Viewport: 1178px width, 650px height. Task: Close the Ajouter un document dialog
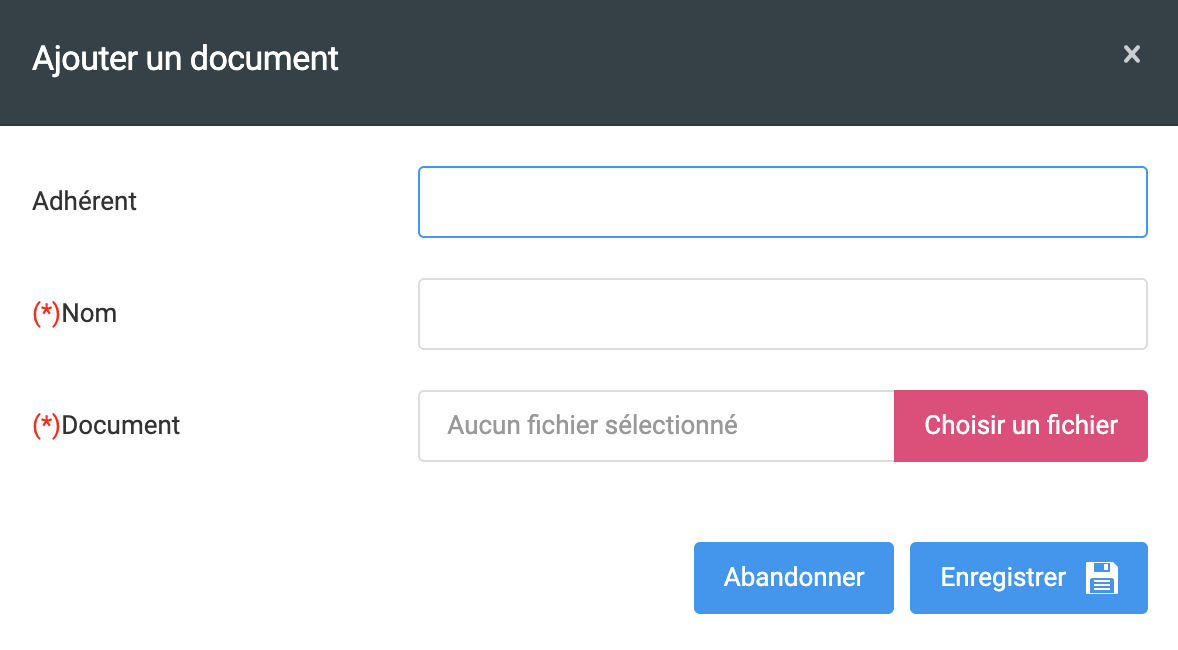pyautogui.click(x=1131, y=55)
